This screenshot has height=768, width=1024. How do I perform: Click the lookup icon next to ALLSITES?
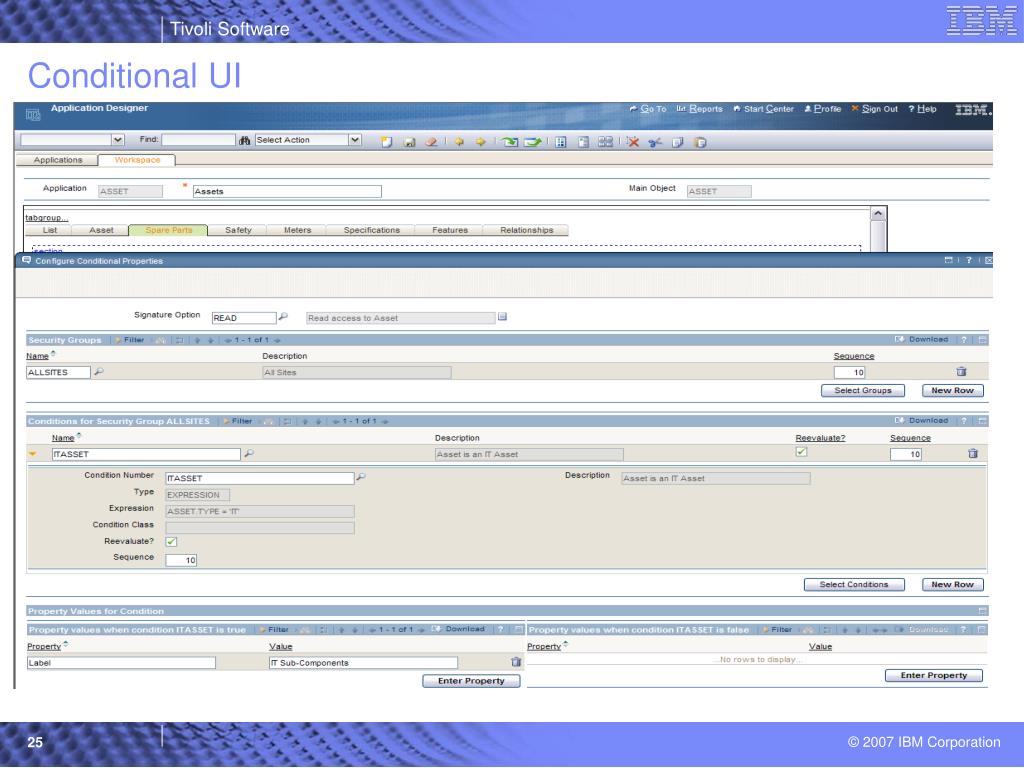[x=99, y=372]
